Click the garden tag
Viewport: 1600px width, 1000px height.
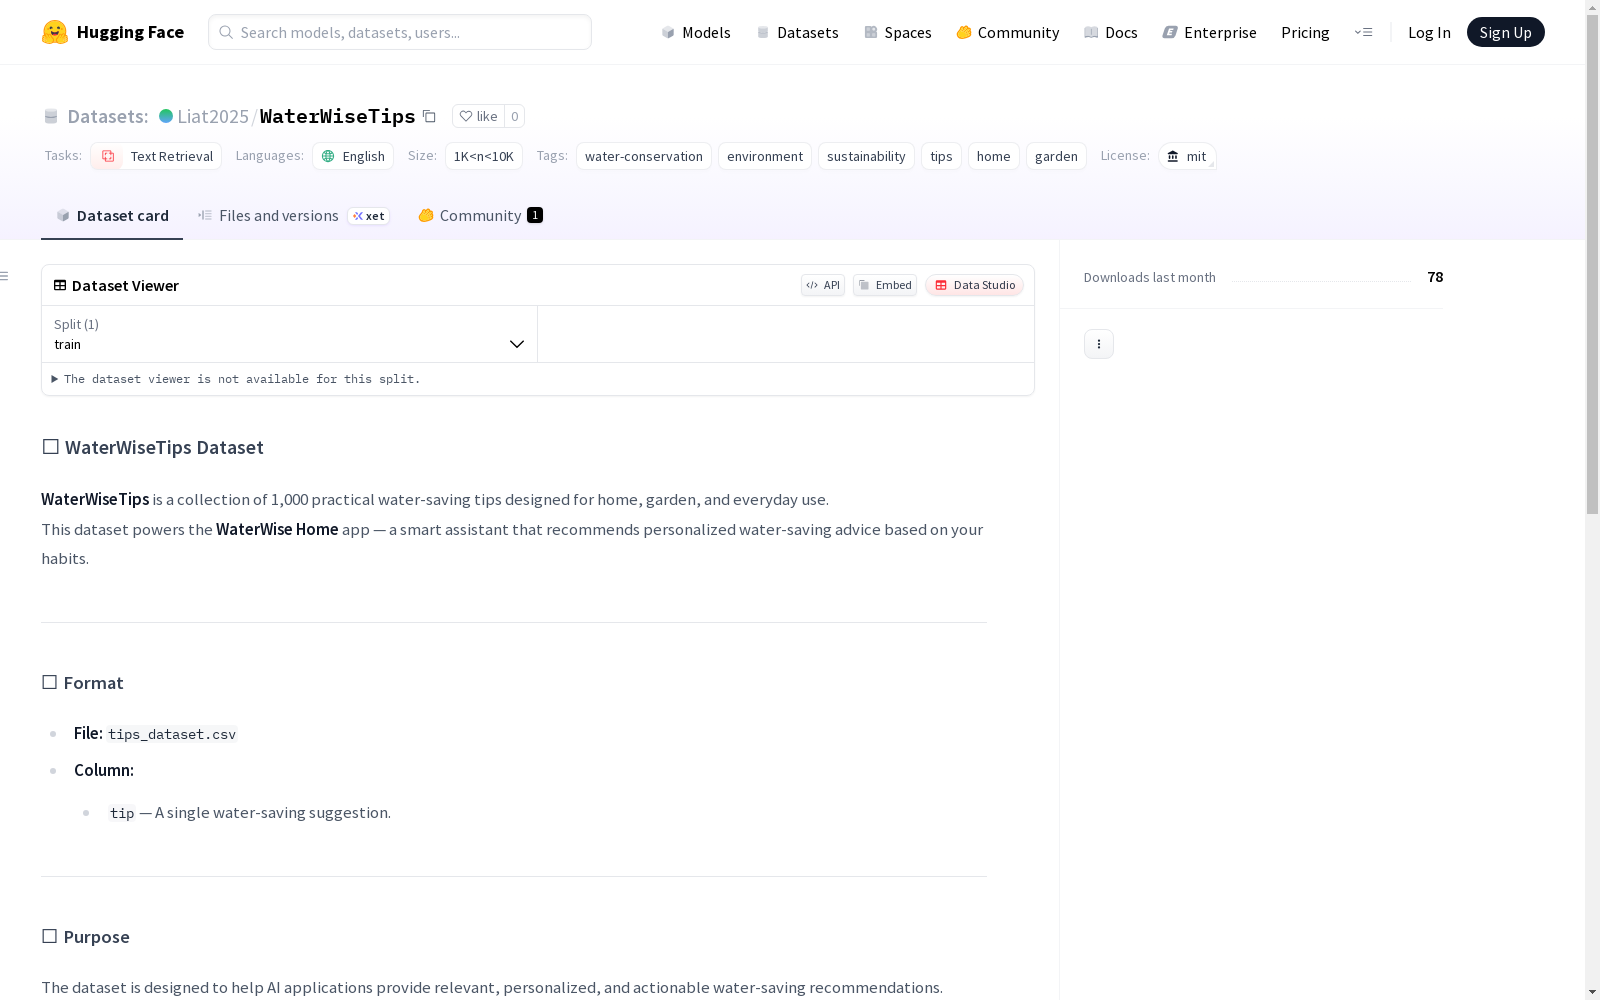coord(1056,156)
